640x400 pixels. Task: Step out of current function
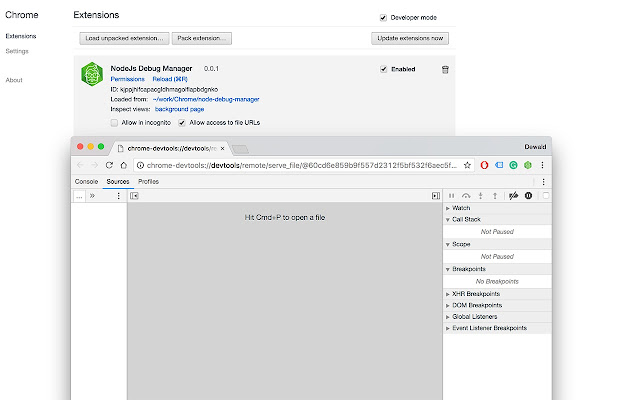[495, 196]
